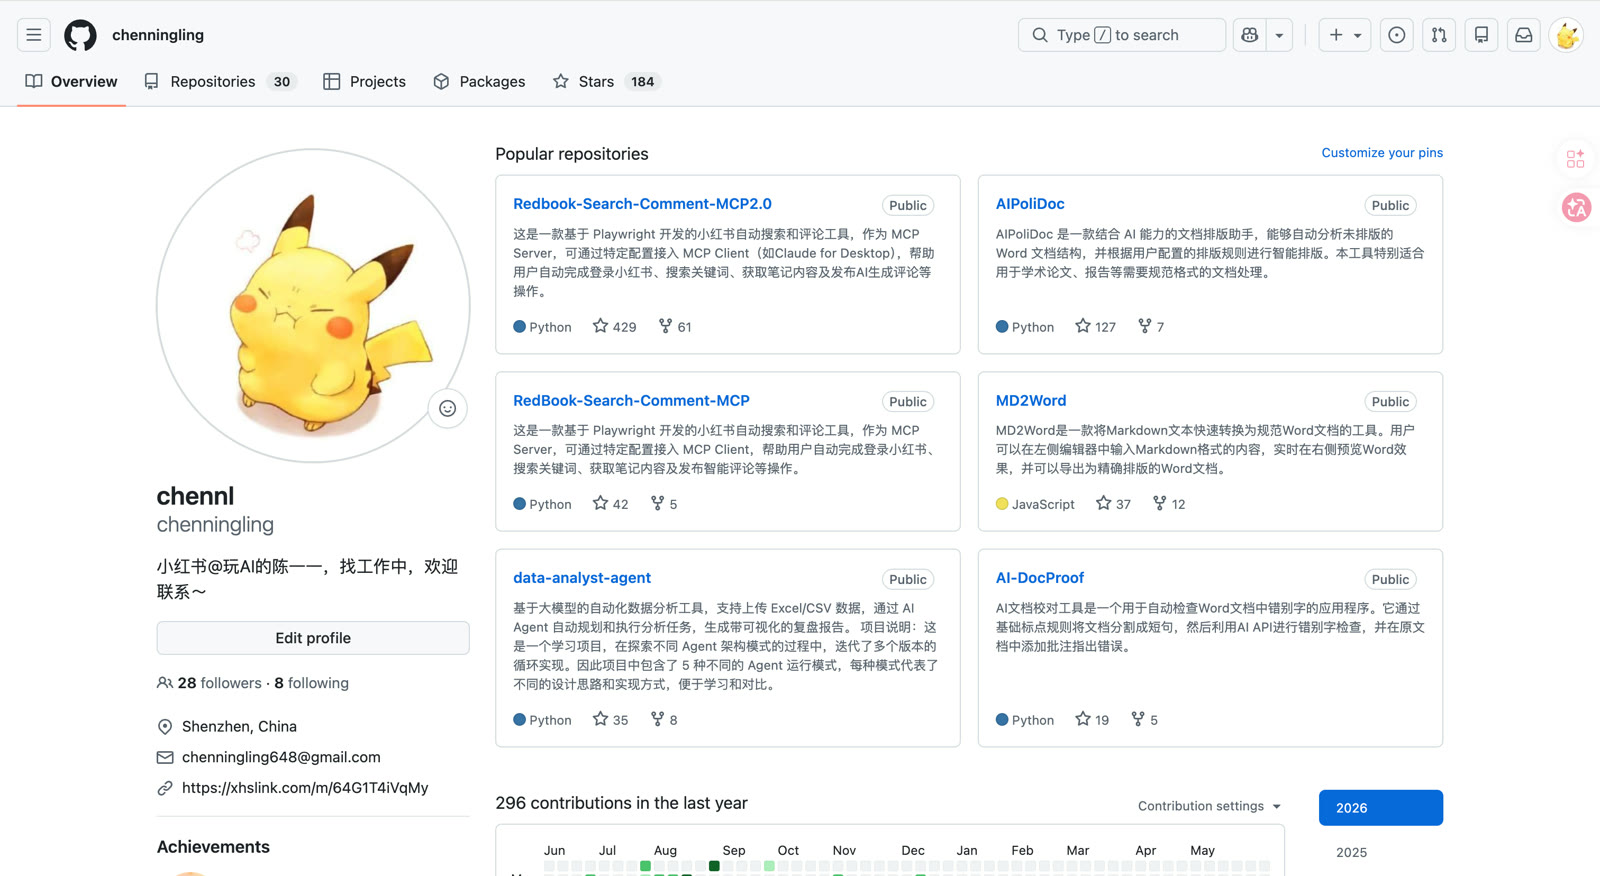Click the Edit profile button

click(313, 638)
